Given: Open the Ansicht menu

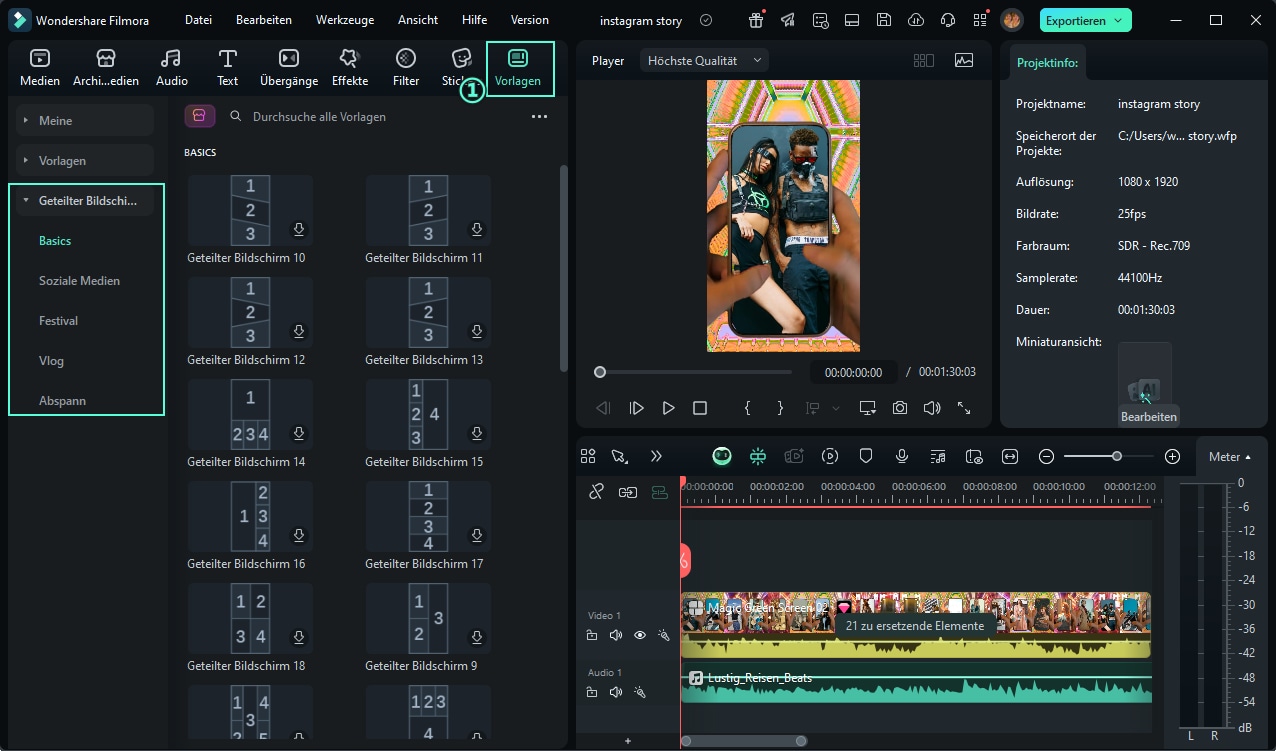Looking at the screenshot, I should coord(418,20).
